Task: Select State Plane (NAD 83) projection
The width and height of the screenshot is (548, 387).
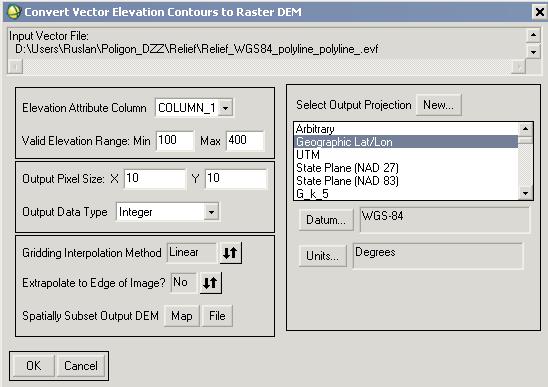Action: (406, 181)
